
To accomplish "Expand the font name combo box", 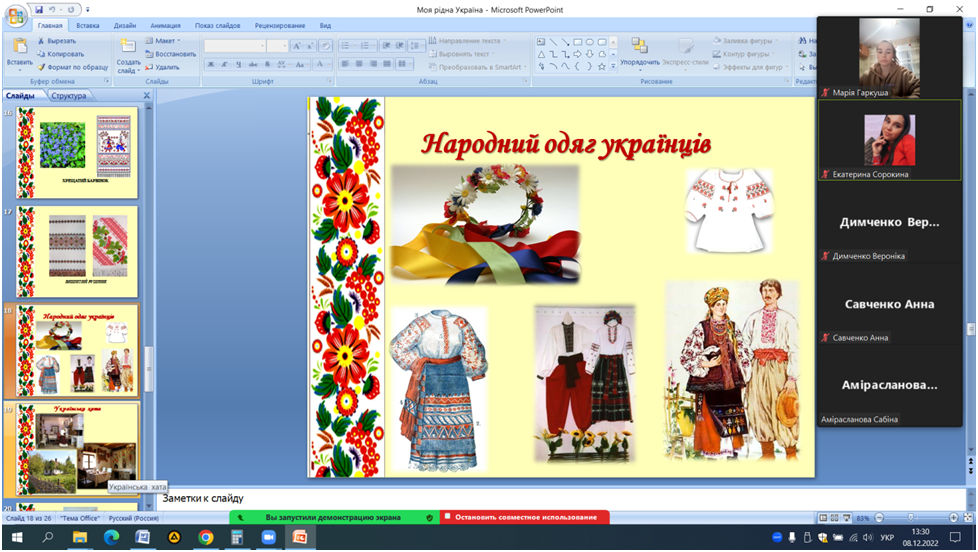I will 261,46.
